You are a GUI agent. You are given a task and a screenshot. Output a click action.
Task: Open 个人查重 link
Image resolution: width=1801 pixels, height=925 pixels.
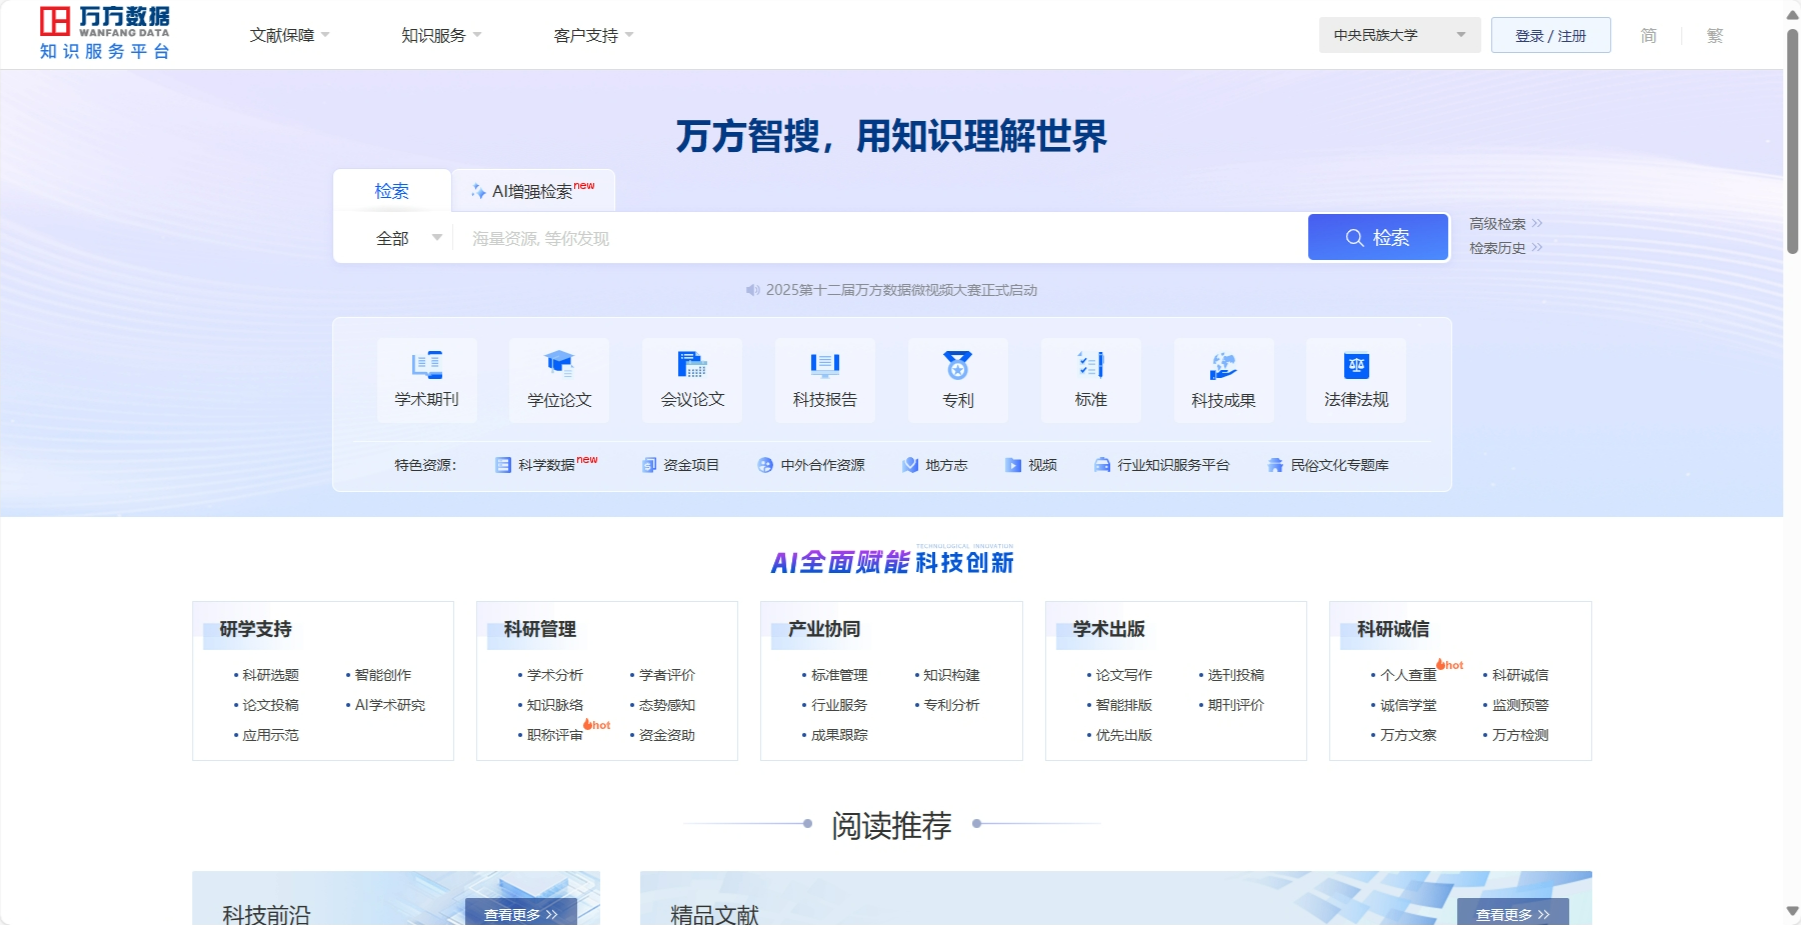(1408, 675)
